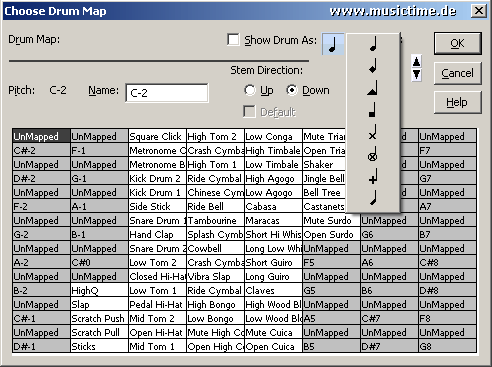This screenshot has height=367, width=492.
Task: Close the Choose Drum Map dialog
Action: [479, 11]
